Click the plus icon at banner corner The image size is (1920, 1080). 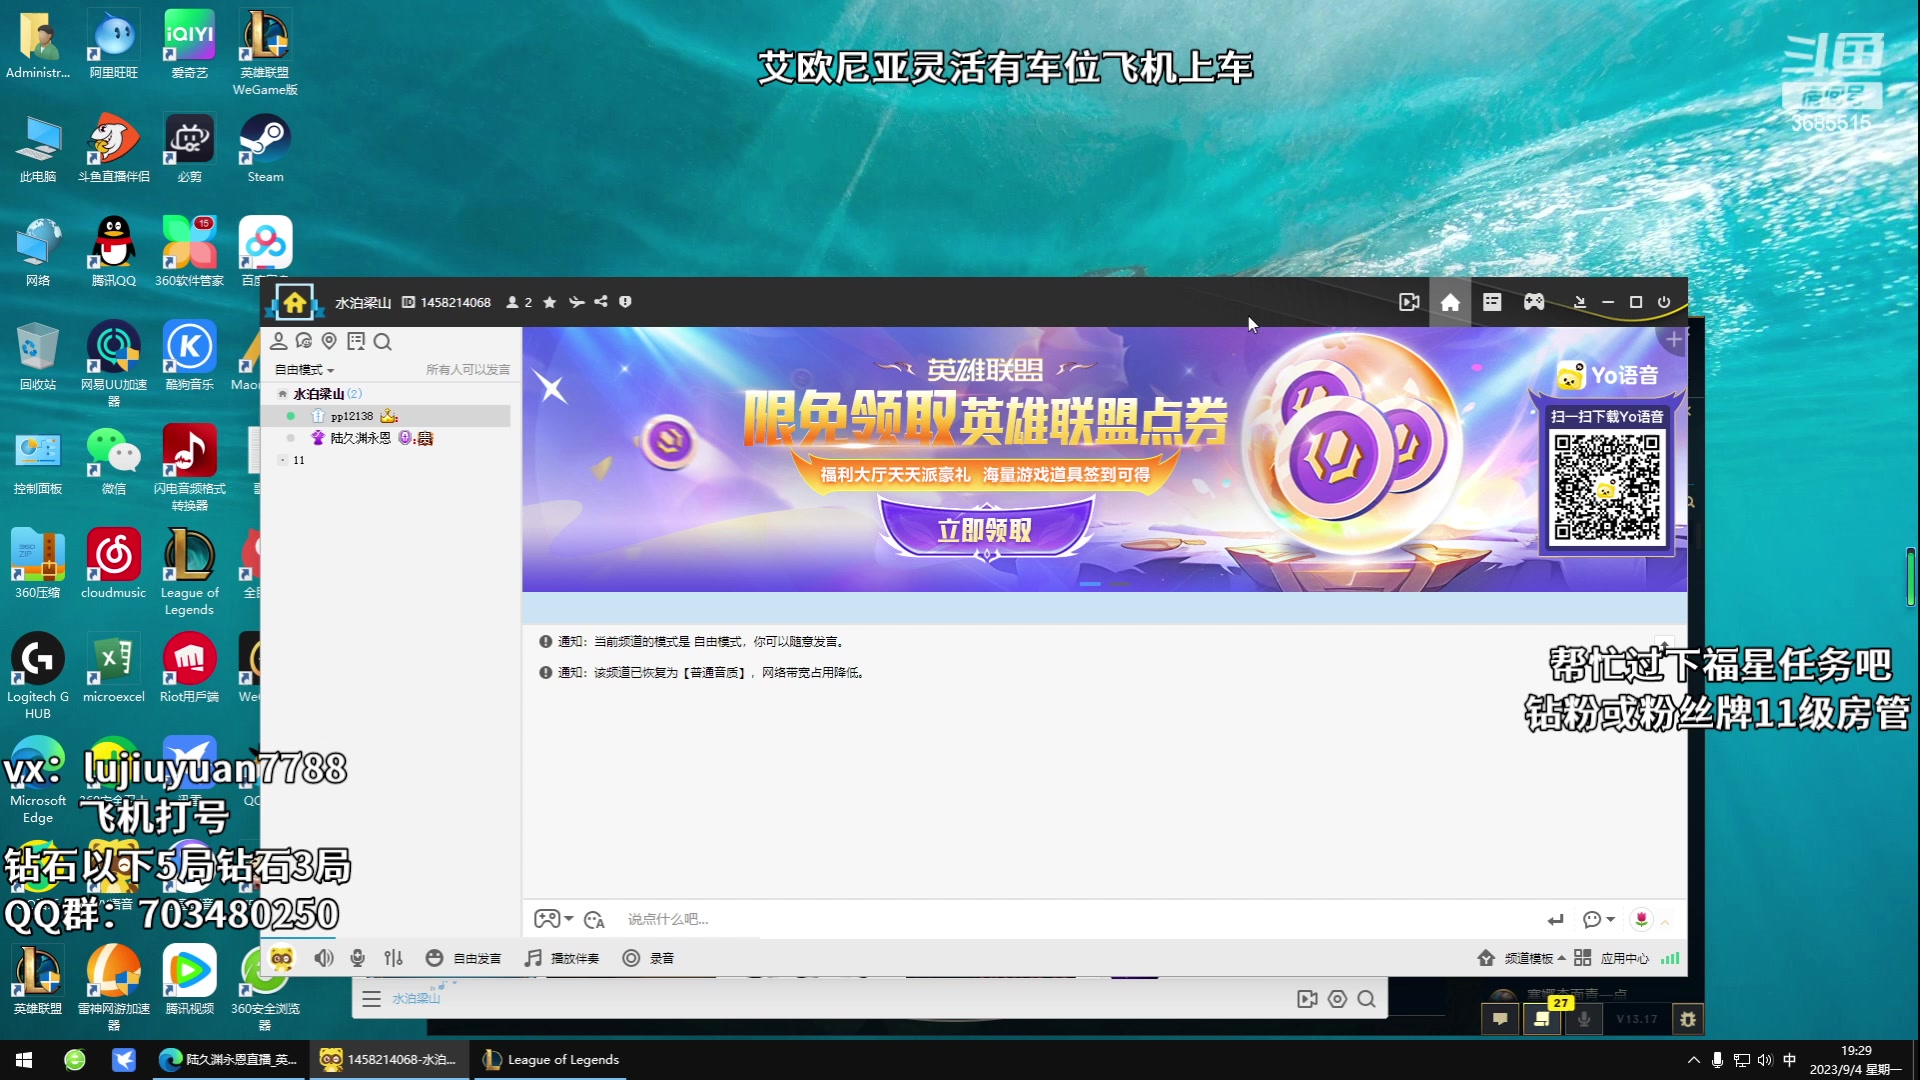(1674, 340)
